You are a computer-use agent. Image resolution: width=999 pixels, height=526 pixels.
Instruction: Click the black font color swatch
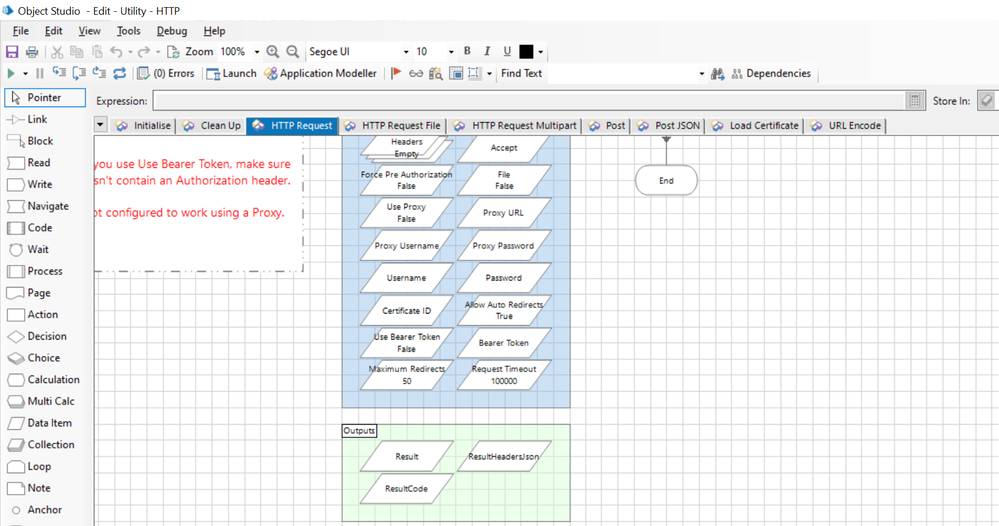pyautogui.click(x=526, y=52)
